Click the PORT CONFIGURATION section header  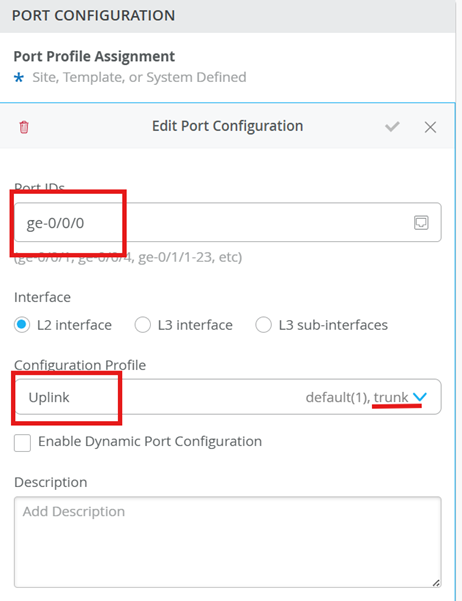coord(228,16)
